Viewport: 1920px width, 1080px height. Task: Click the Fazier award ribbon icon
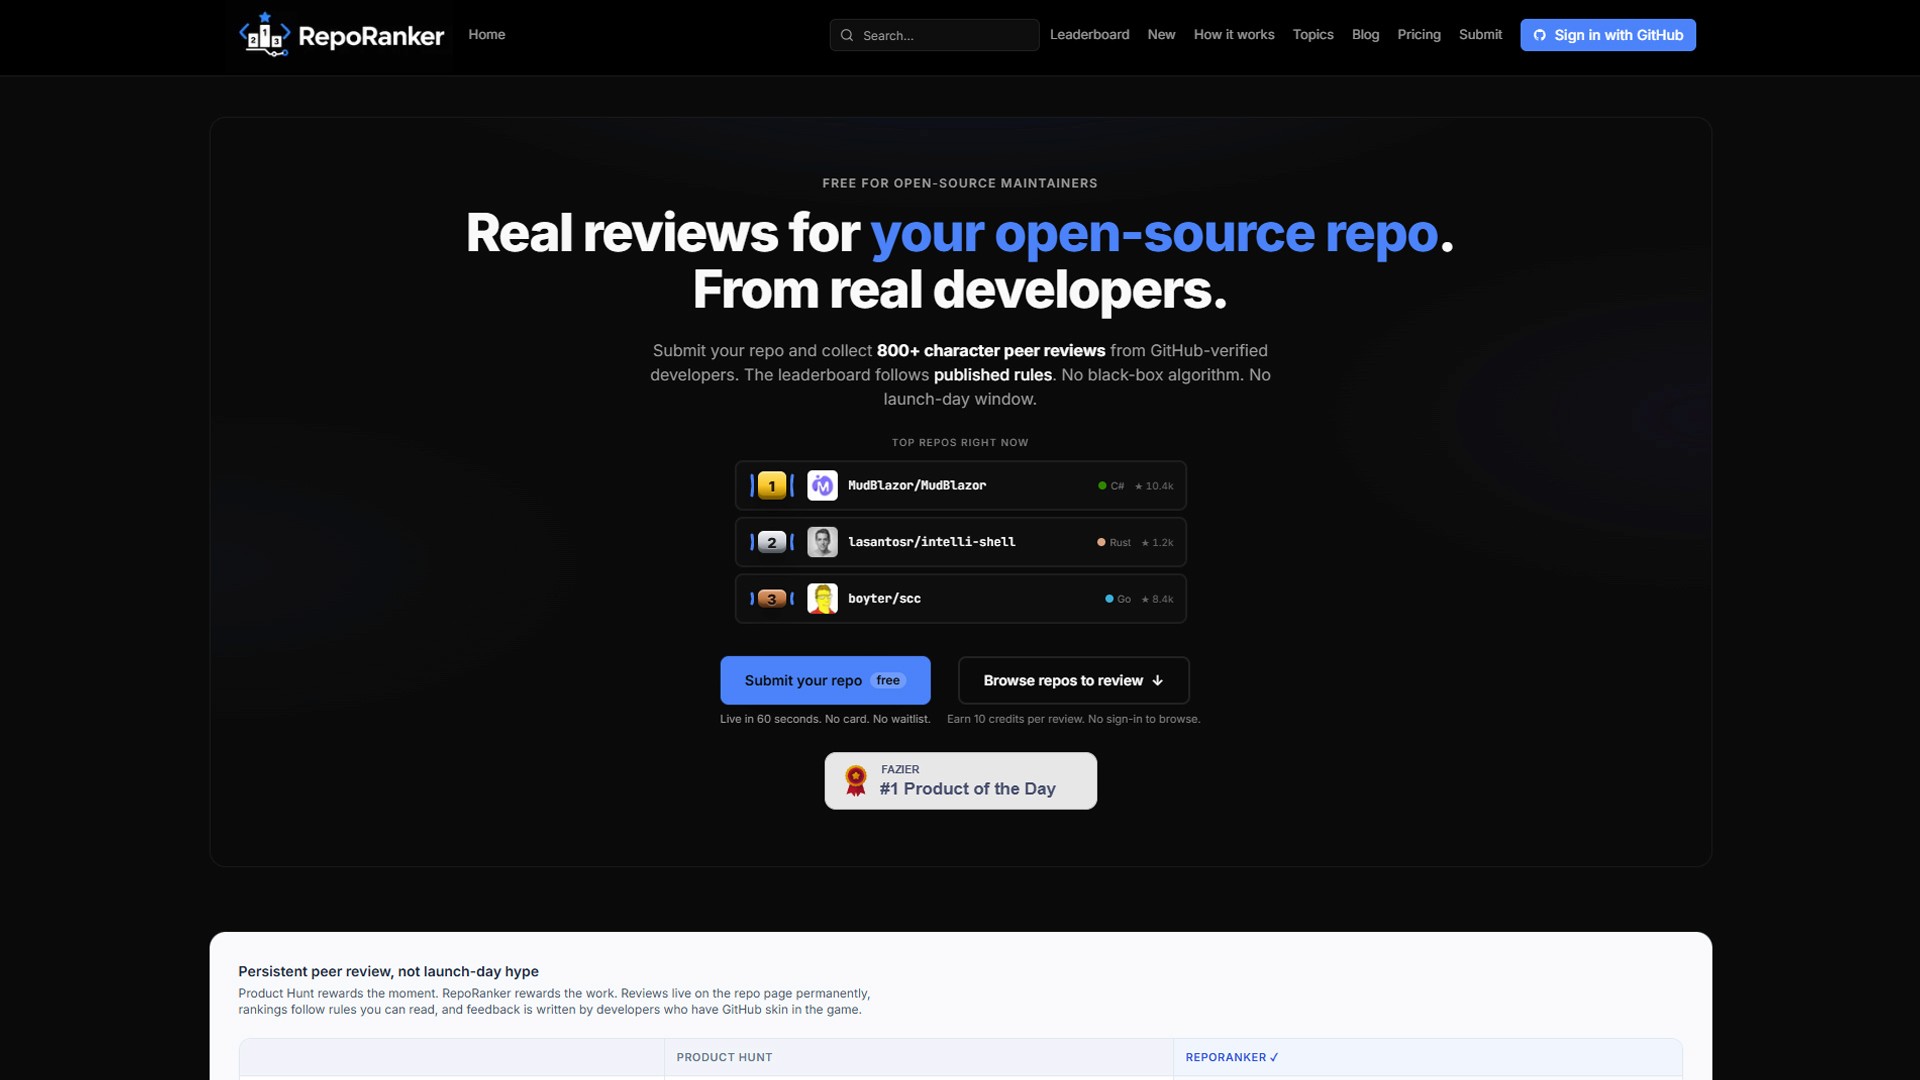[855, 781]
